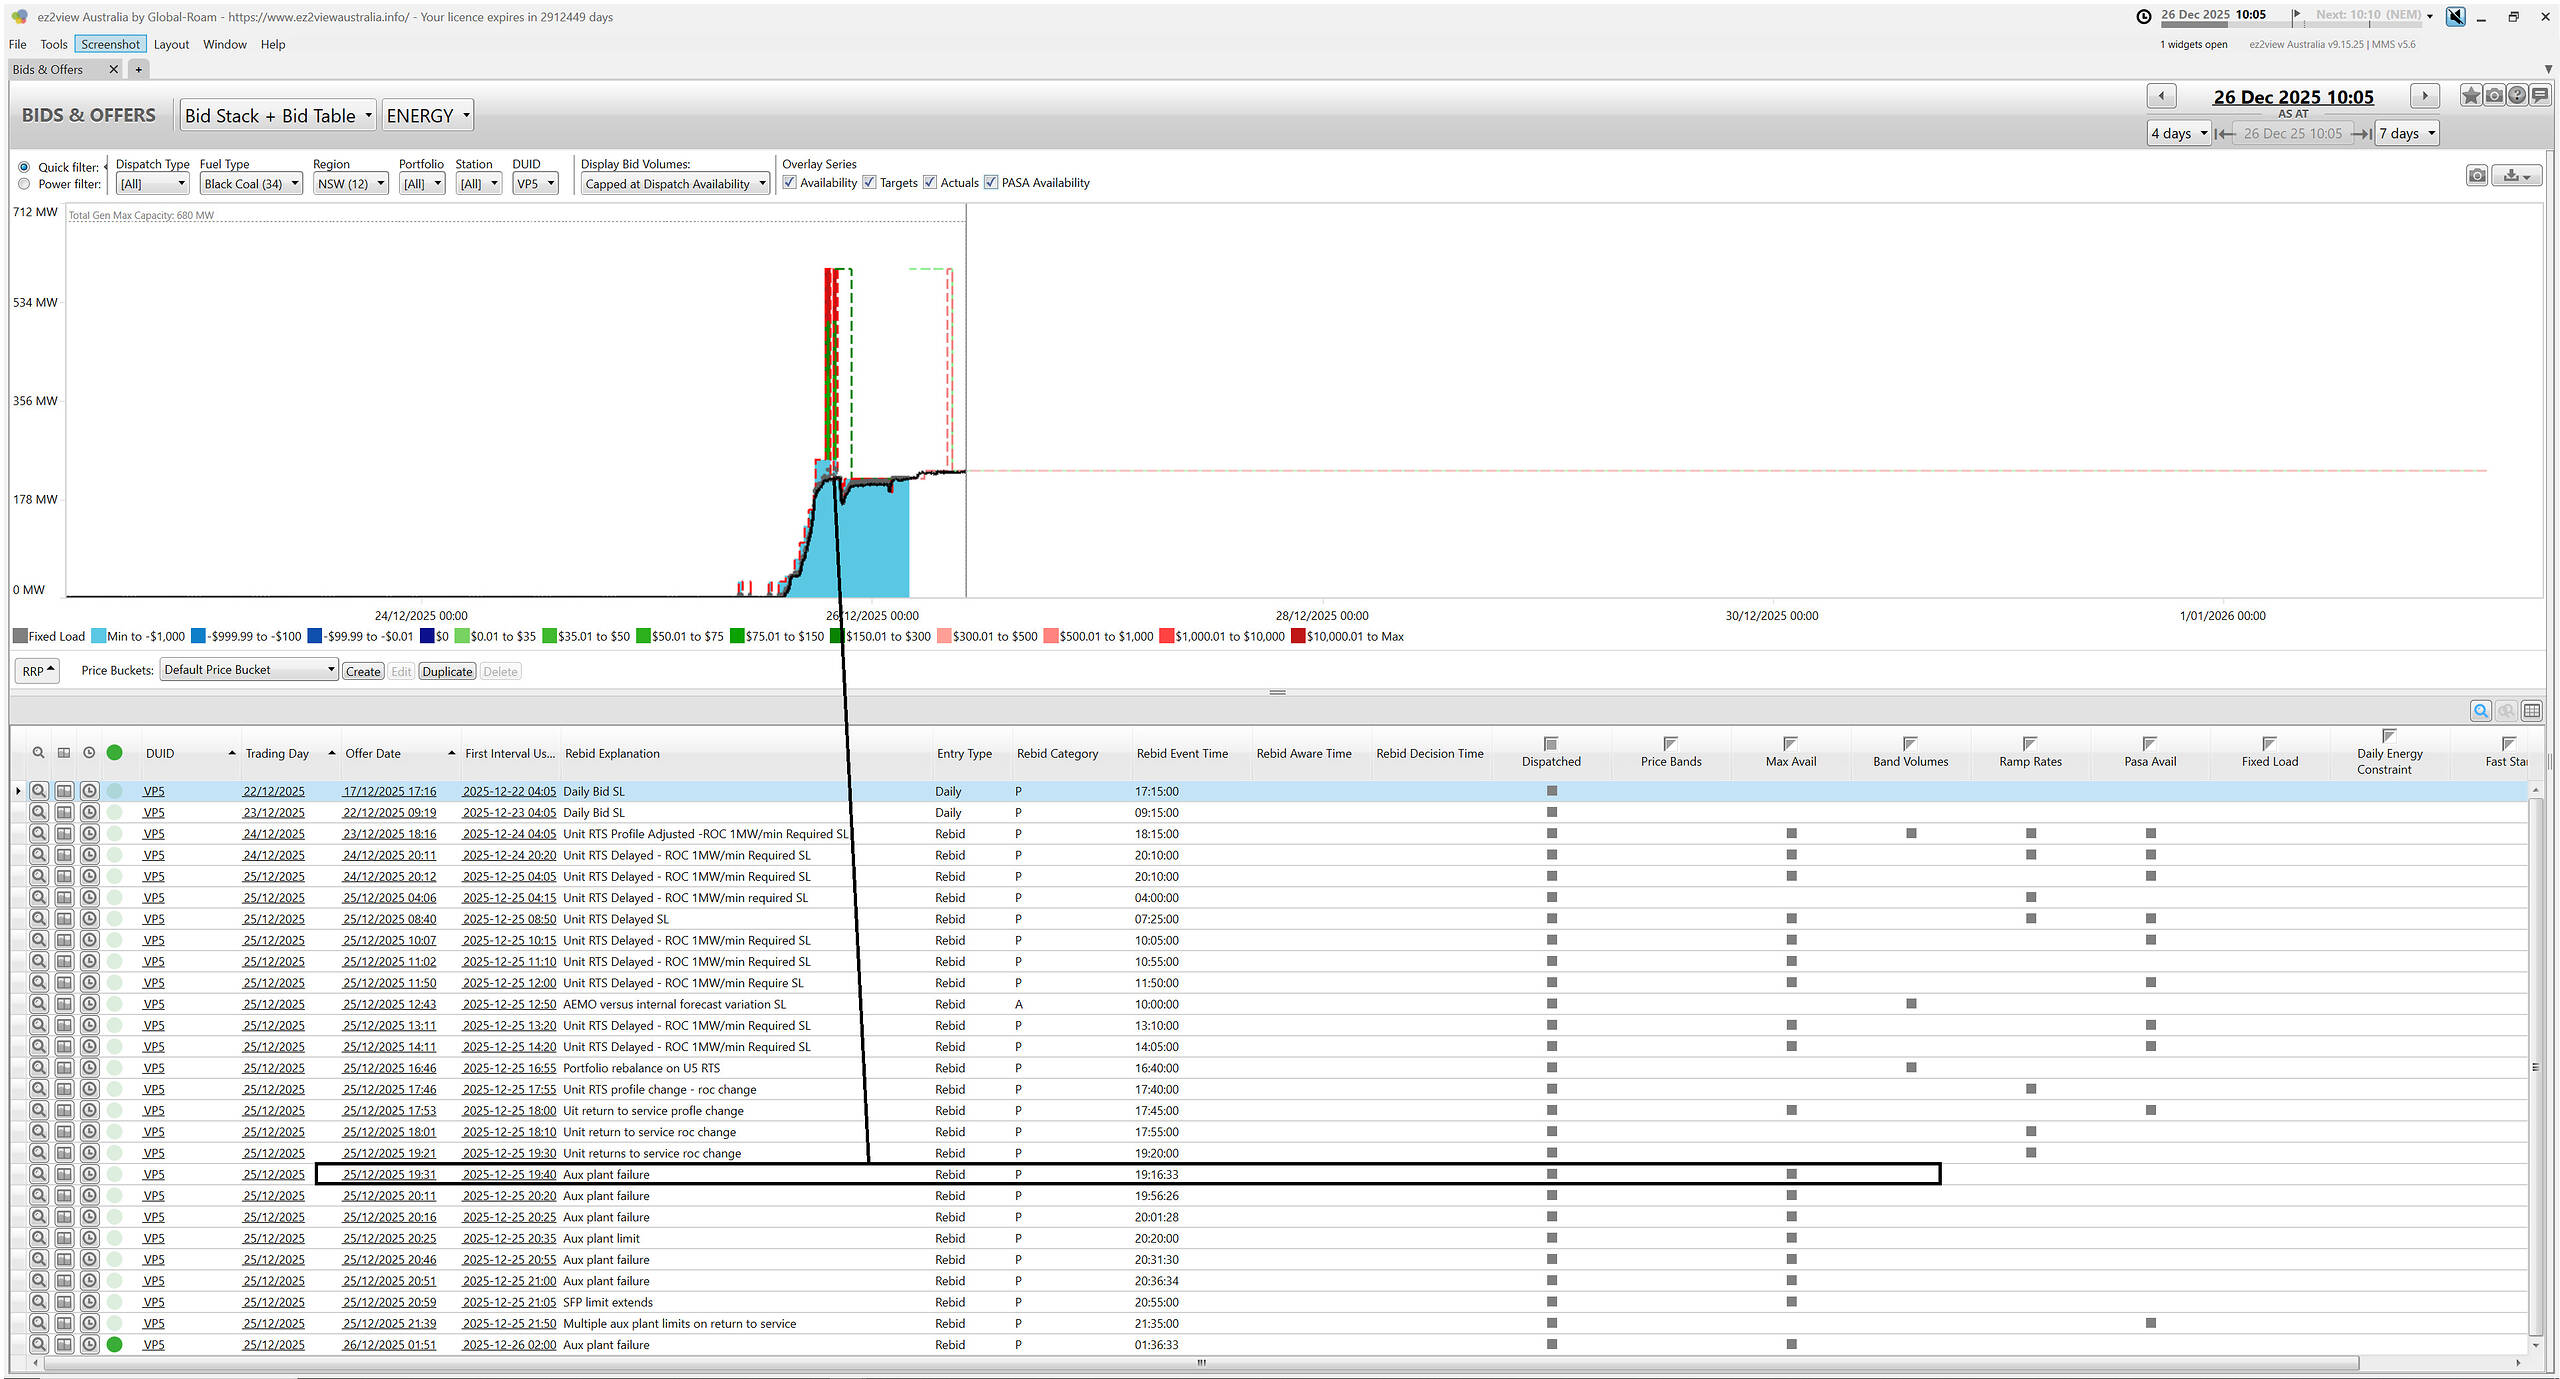
Task: Open the 7 days look-ahead dropdown
Action: click(2407, 133)
